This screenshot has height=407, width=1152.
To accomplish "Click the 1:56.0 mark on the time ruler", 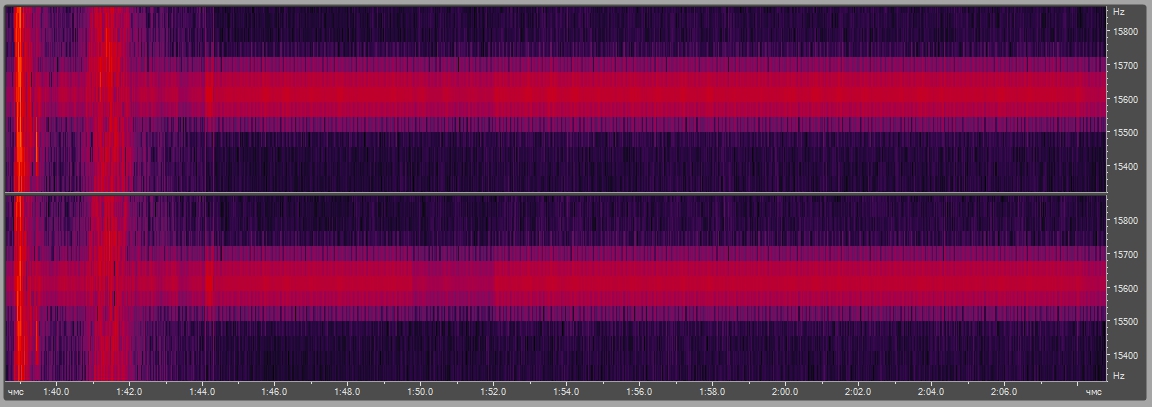I will (x=639, y=392).
